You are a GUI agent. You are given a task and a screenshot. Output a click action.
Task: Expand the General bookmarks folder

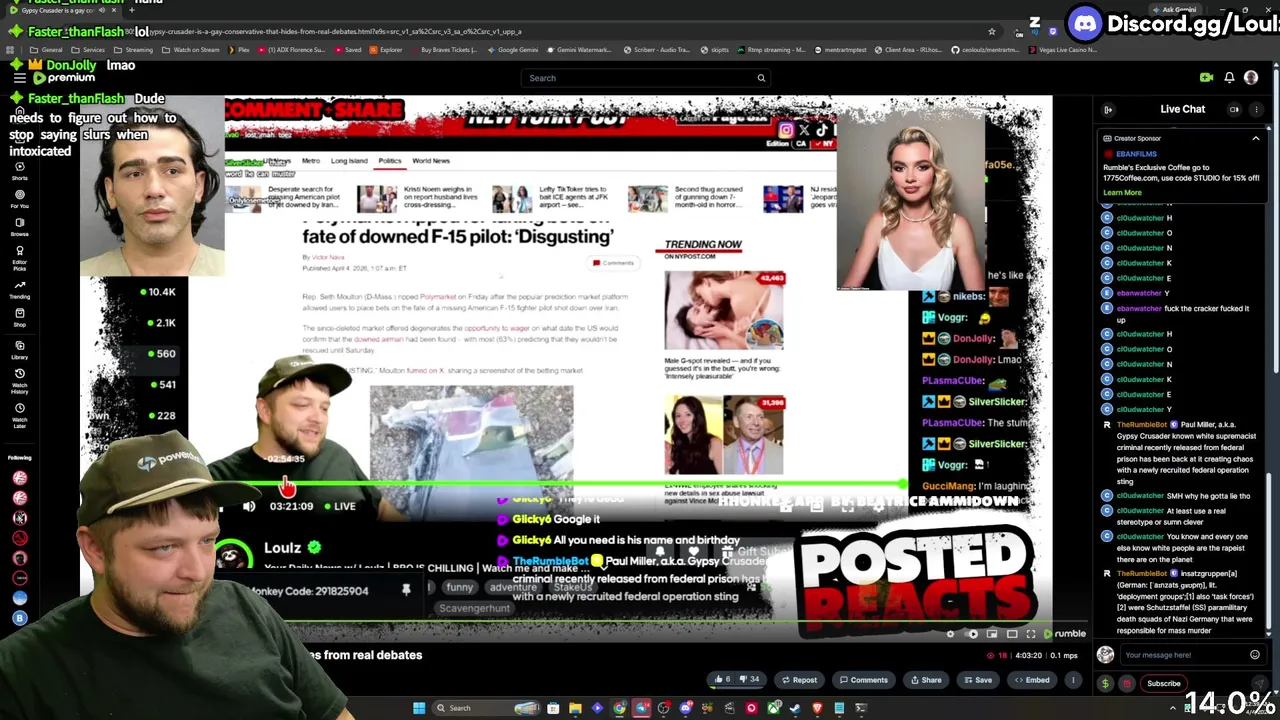tap(46, 49)
